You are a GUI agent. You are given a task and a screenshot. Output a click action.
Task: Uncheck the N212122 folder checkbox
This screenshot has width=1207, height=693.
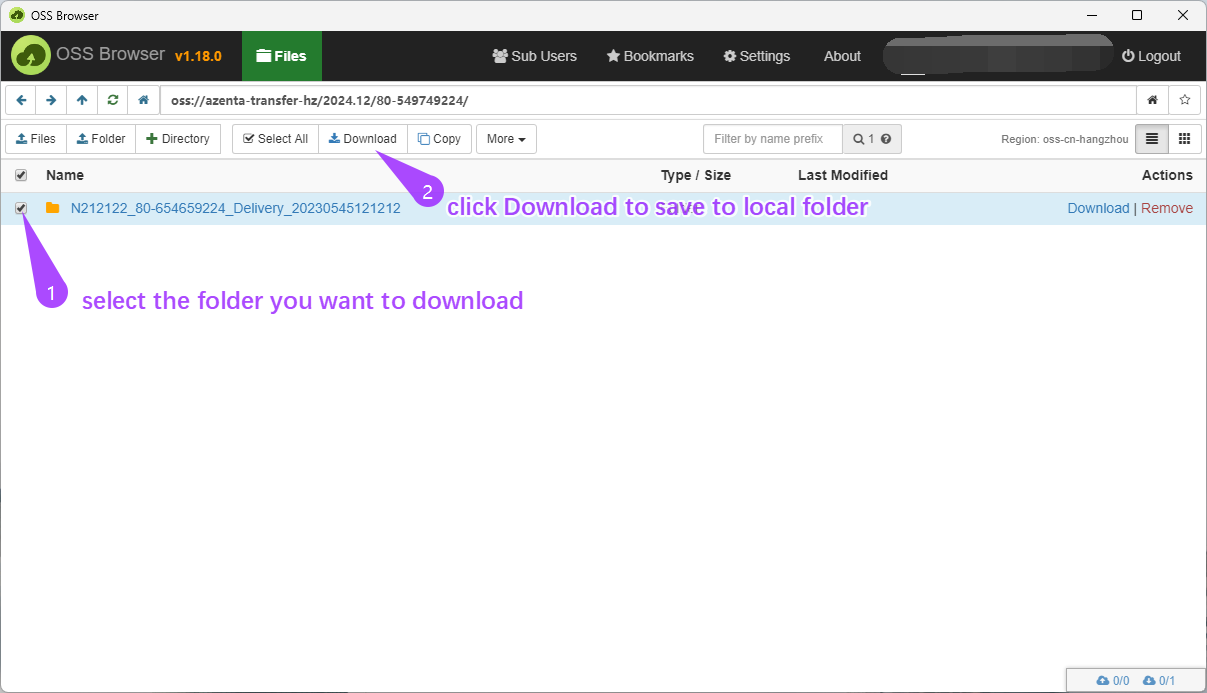click(x=21, y=208)
